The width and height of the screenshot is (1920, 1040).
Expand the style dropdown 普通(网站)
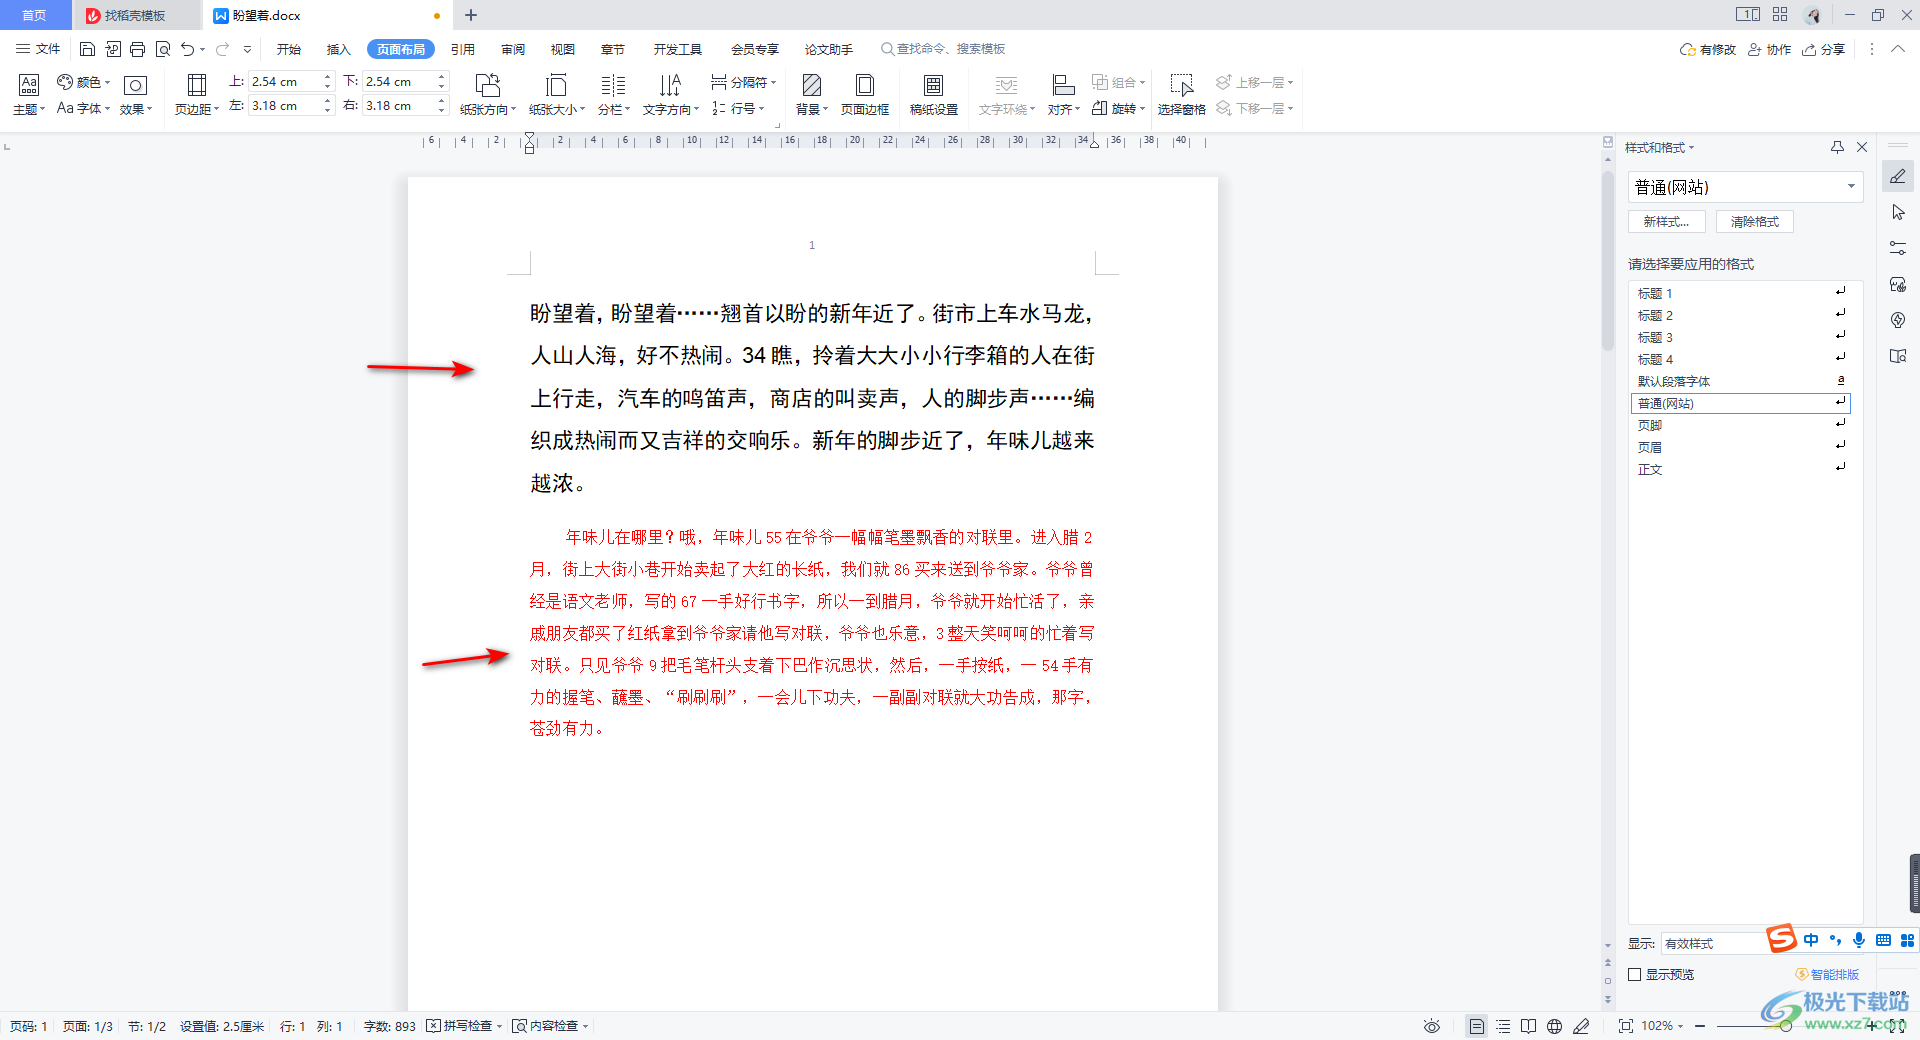pos(1851,187)
